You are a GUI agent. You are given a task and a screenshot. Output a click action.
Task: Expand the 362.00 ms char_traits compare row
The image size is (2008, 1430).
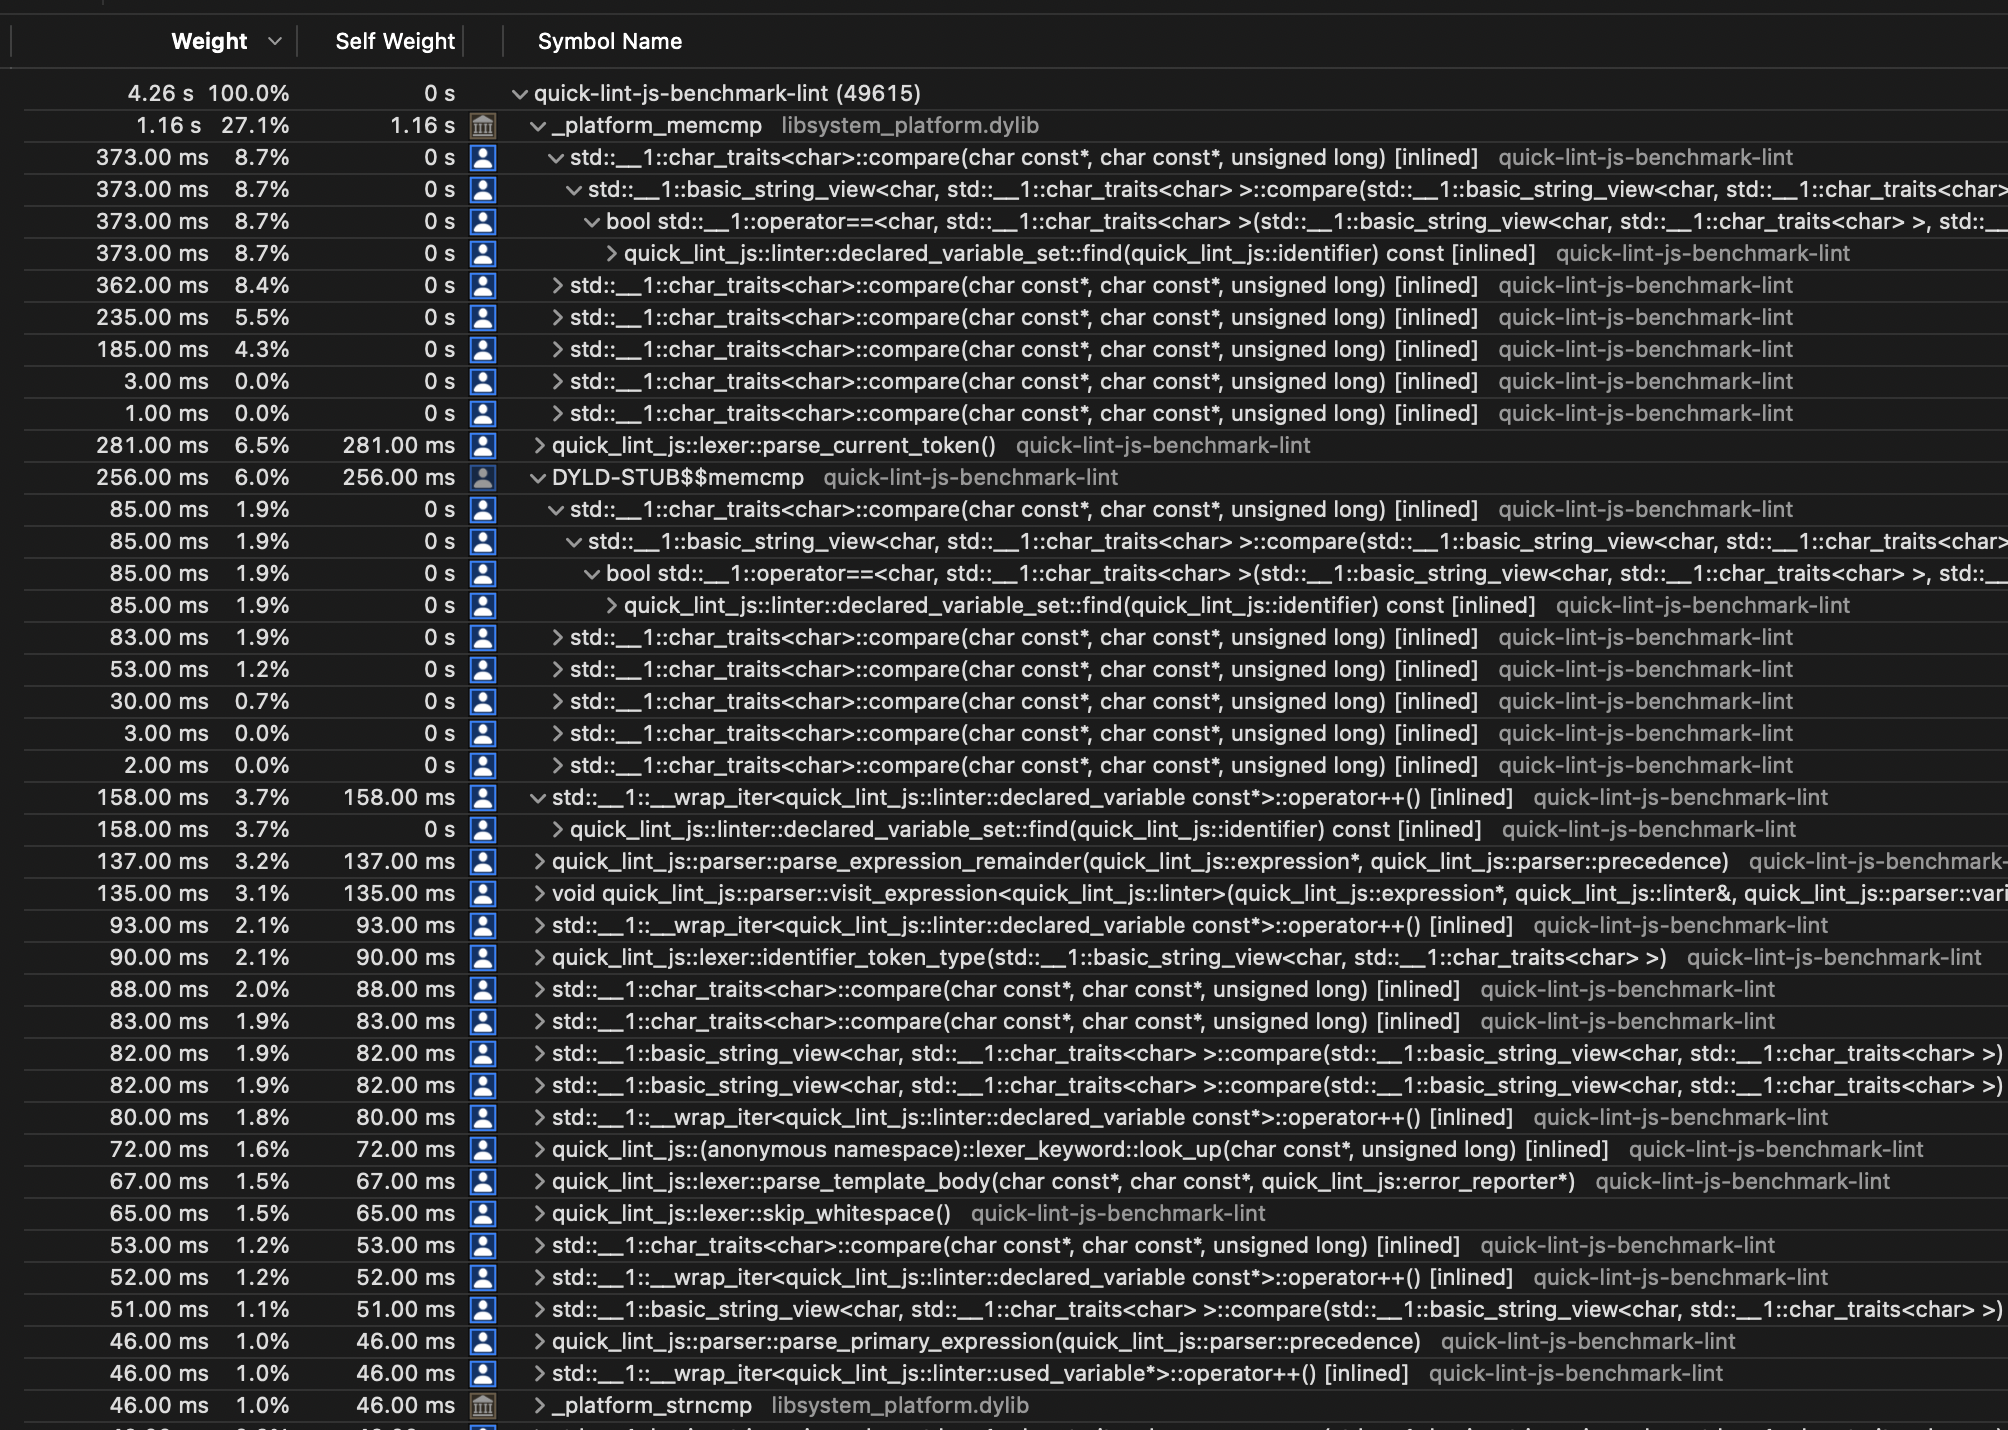(x=557, y=285)
